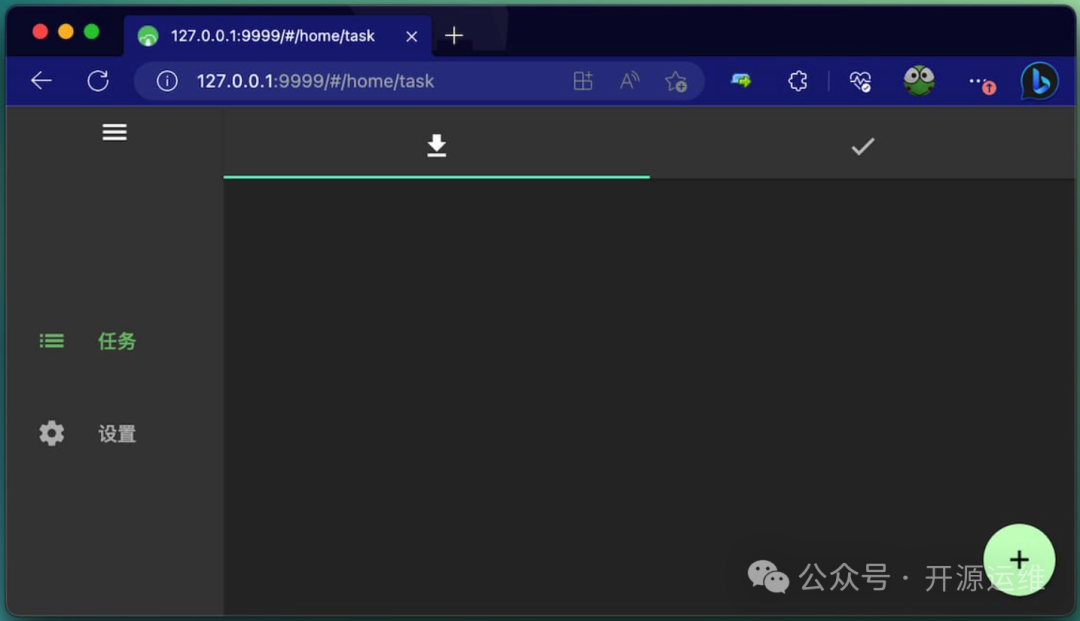The image size is (1080, 621).
Task: Toggle the hamburger sidebar menu
Action: coord(114,132)
